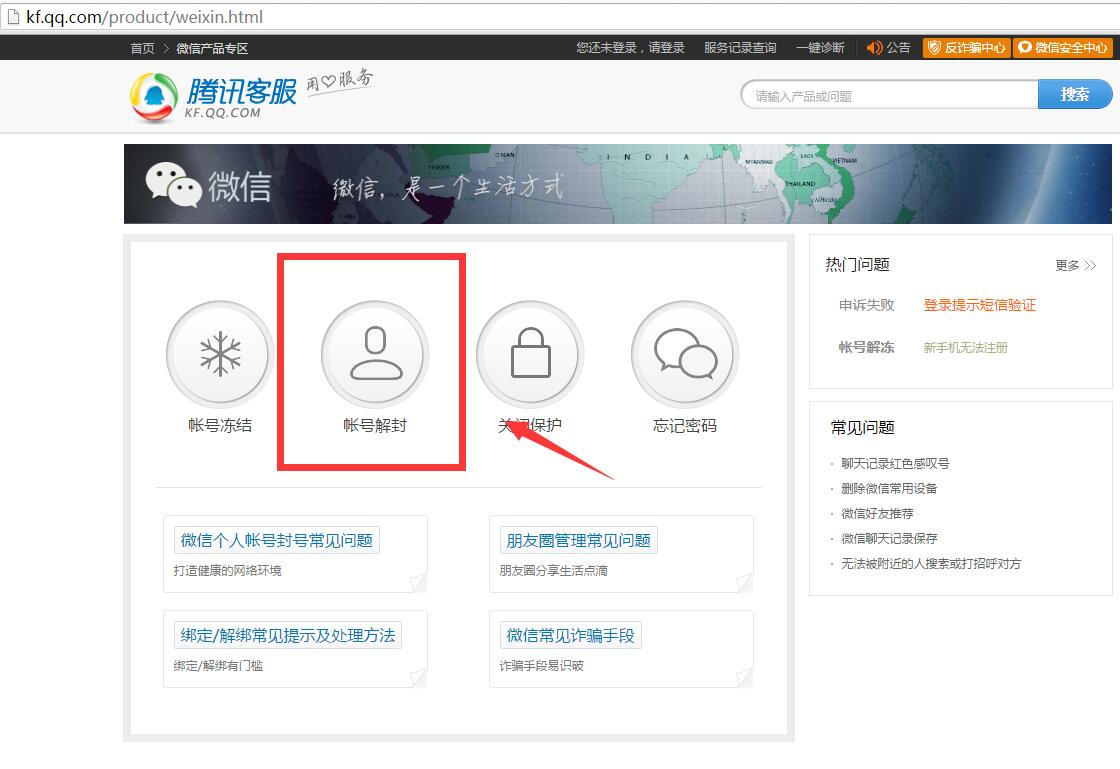Click the 帐号冻结 label text
This screenshot has width=1120, height=769.
pos(220,426)
